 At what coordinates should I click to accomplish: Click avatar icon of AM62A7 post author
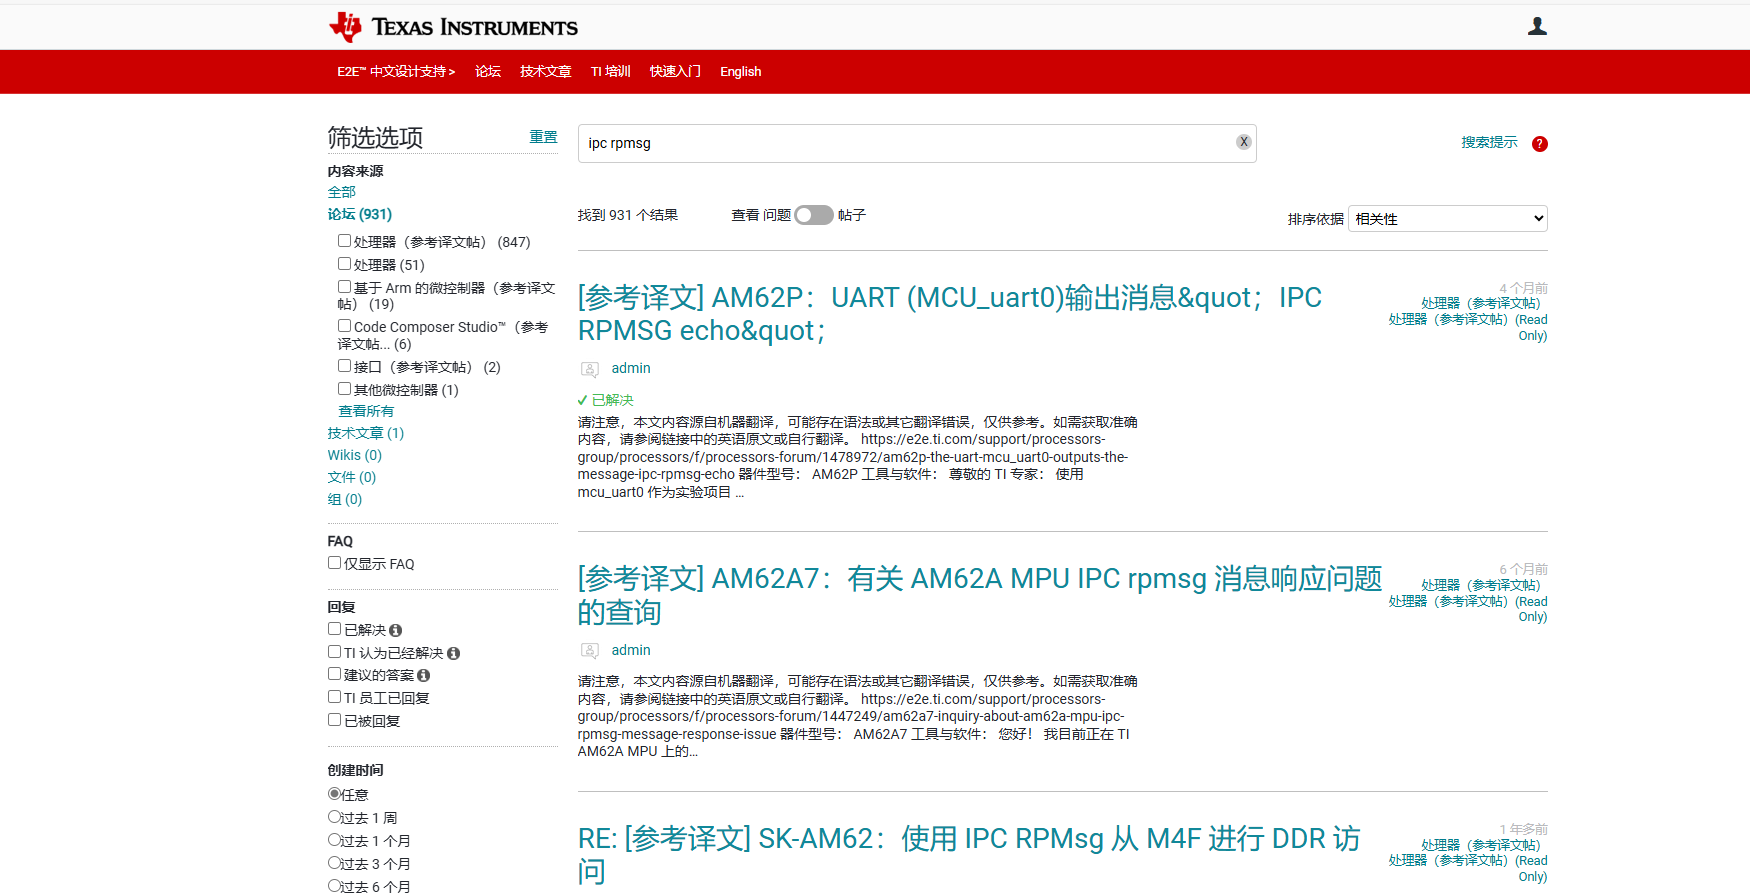(x=590, y=651)
